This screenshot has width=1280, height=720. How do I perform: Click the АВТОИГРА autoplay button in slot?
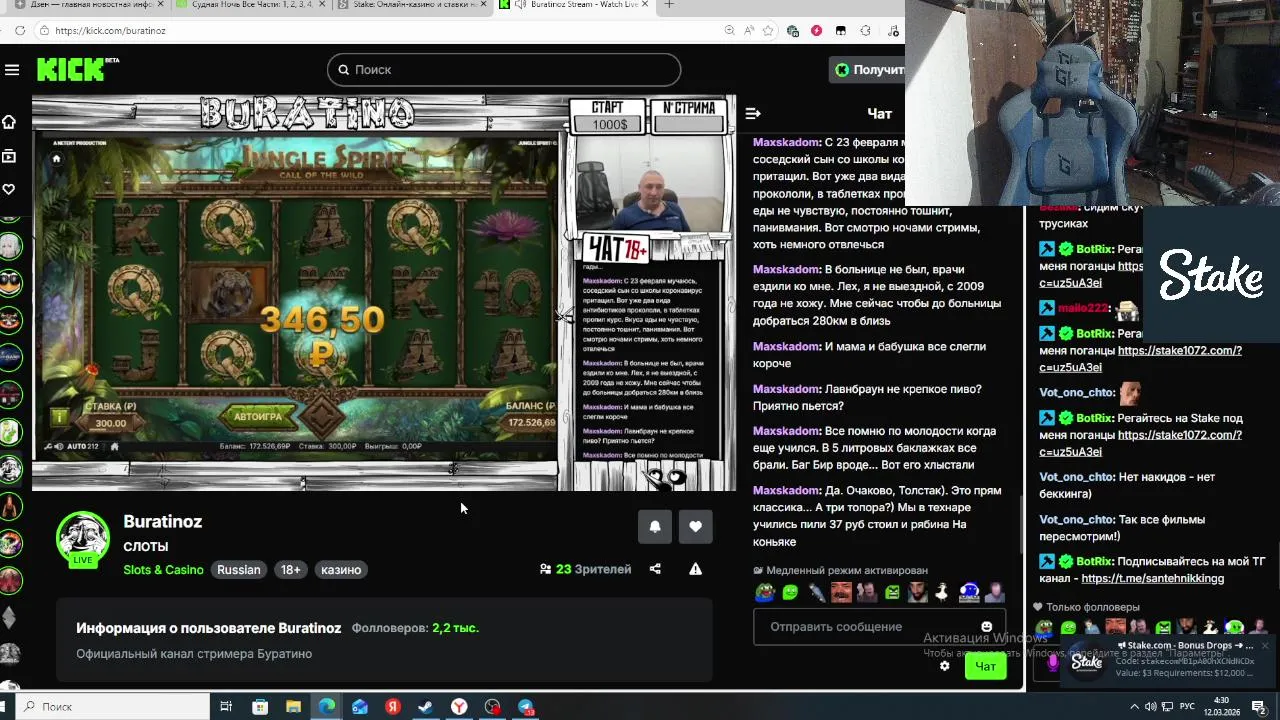257,416
